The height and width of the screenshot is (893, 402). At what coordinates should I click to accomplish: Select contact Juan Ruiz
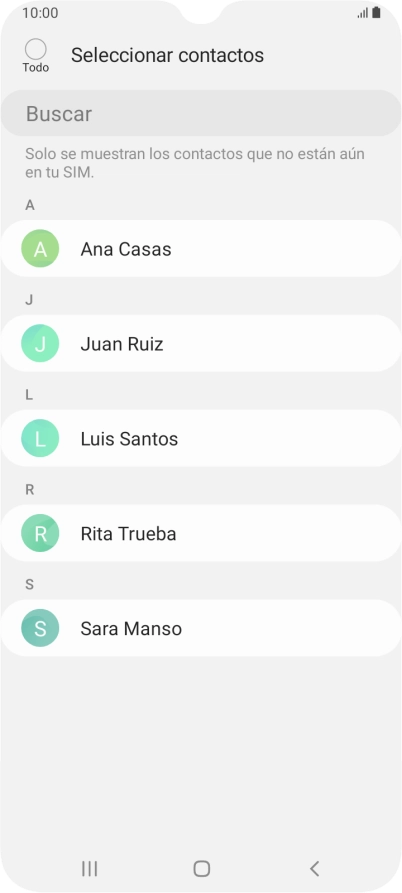(201, 343)
